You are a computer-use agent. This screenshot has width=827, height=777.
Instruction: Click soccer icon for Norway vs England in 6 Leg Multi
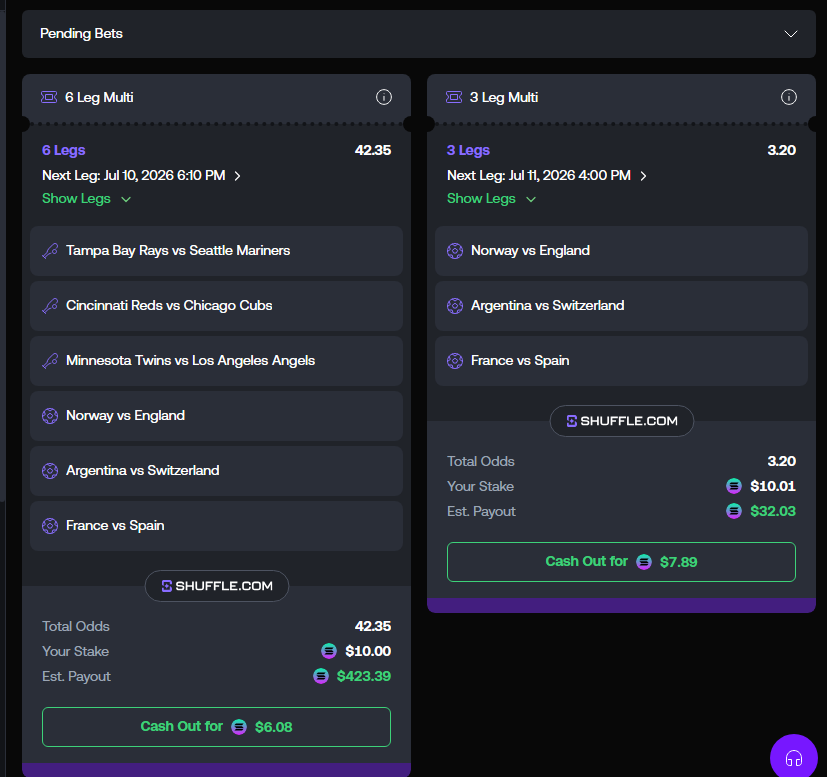[50, 416]
